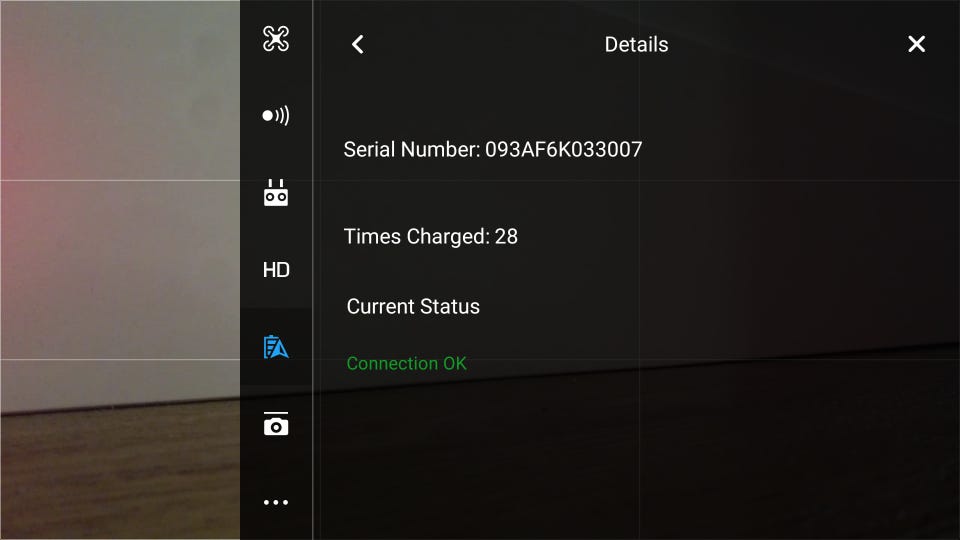Open general settings three-dots icon

click(276, 502)
